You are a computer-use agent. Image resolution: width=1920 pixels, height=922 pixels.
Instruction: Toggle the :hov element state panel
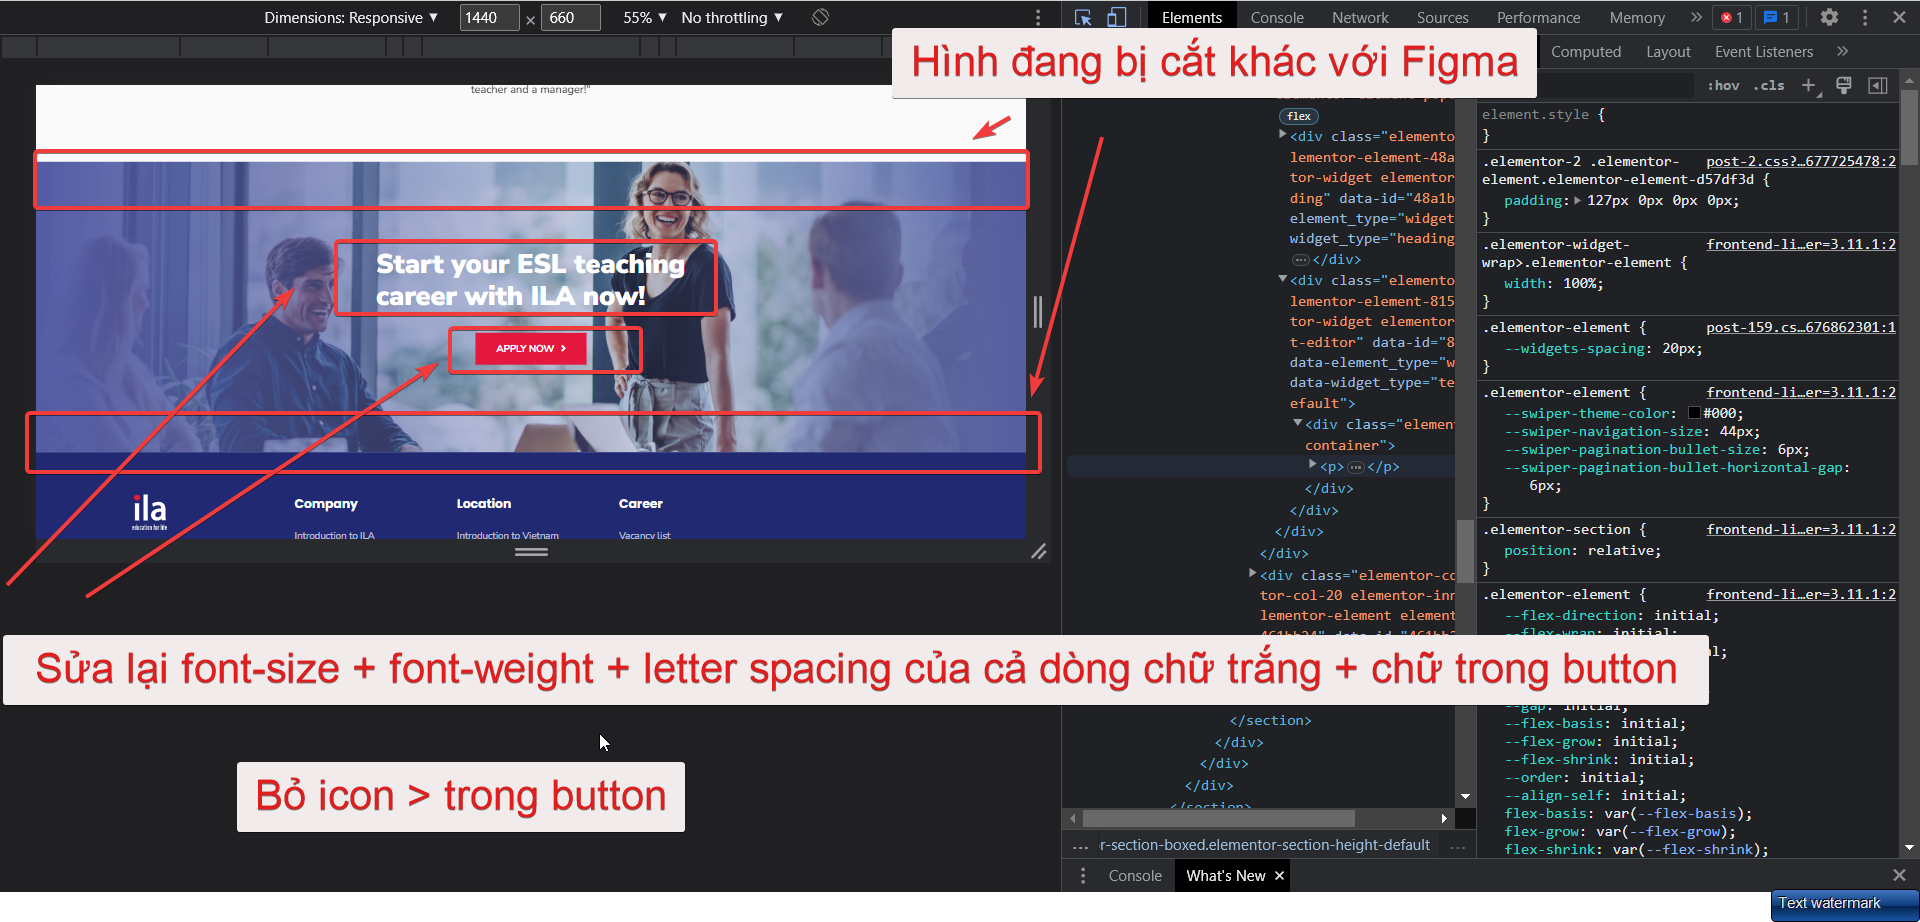pyautogui.click(x=1723, y=85)
